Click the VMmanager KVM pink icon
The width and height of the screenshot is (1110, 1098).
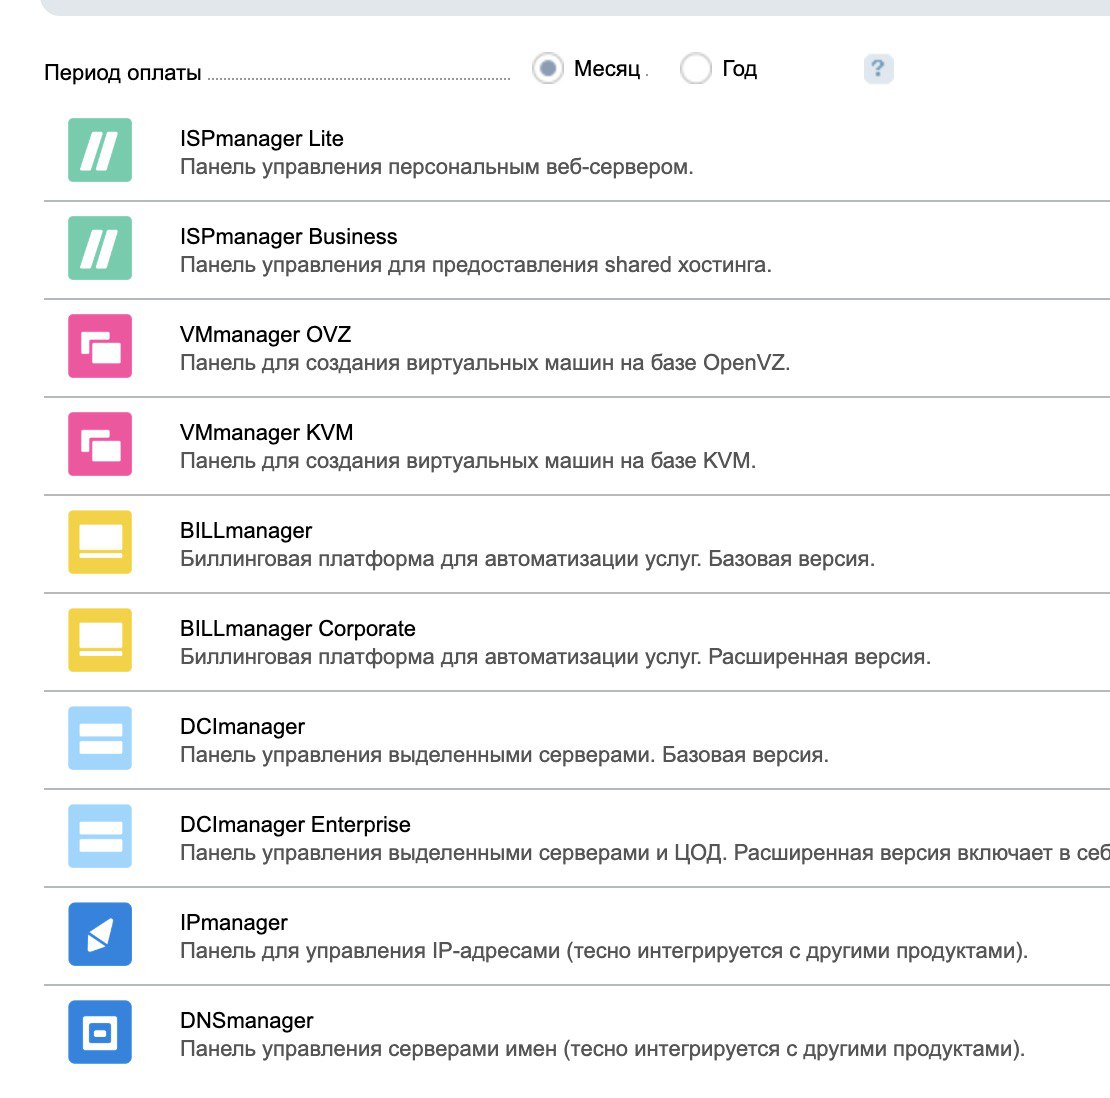coord(100,444)
